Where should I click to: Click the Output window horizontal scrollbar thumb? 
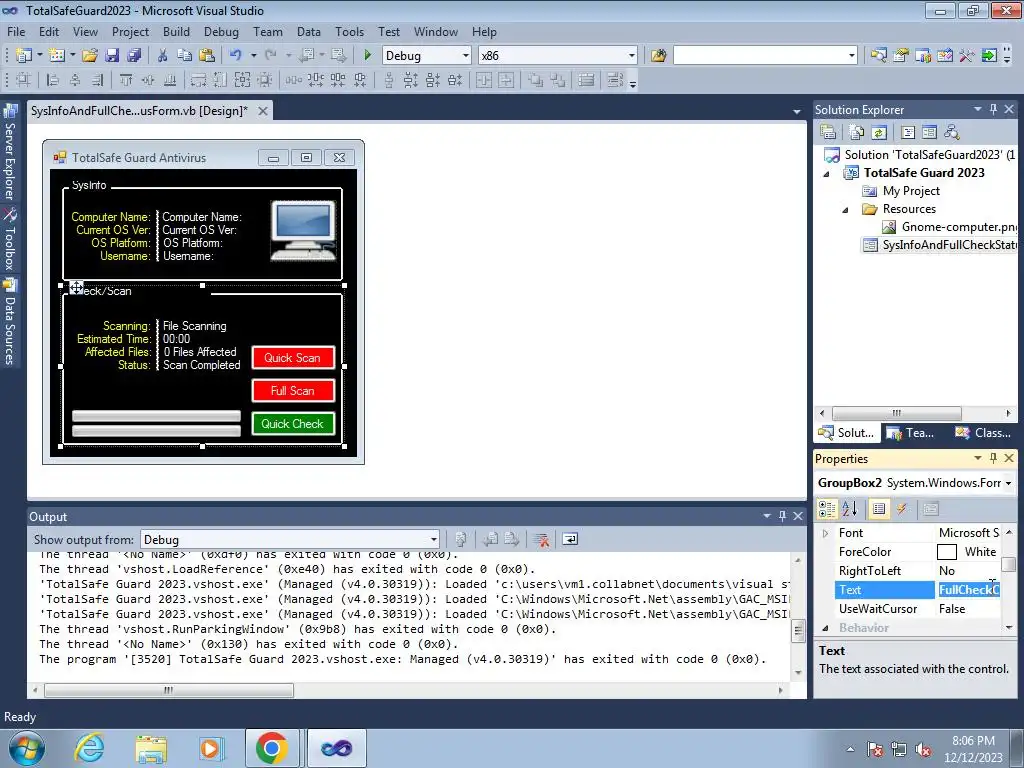[x=168, y=690]
